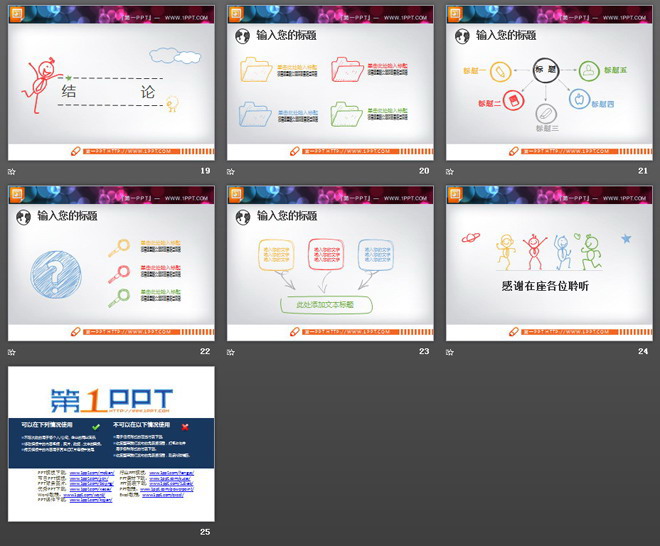Click slide number 24 label
The image size is (660, 546).
[643, 352]
